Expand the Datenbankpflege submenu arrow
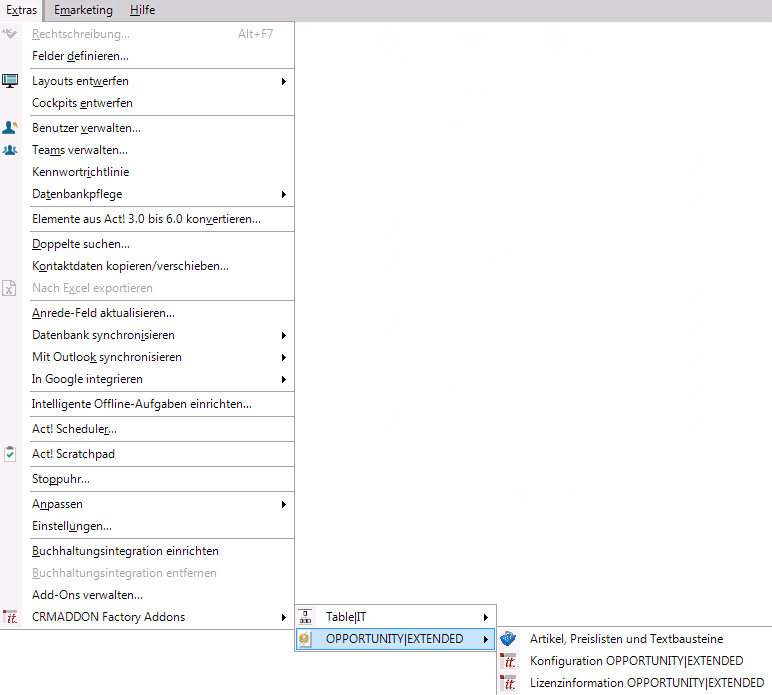Viewport: 772px width, 695px height. coord(284,194)
